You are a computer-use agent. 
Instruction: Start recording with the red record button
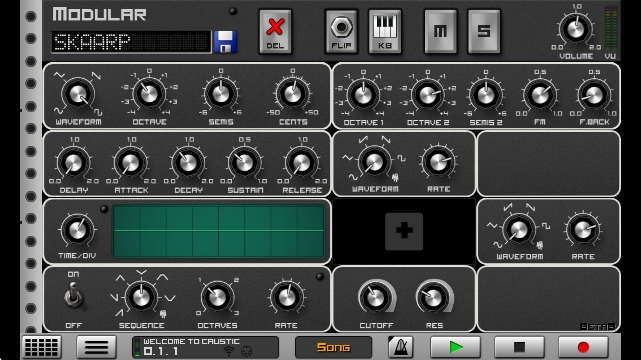click(583, 347)
